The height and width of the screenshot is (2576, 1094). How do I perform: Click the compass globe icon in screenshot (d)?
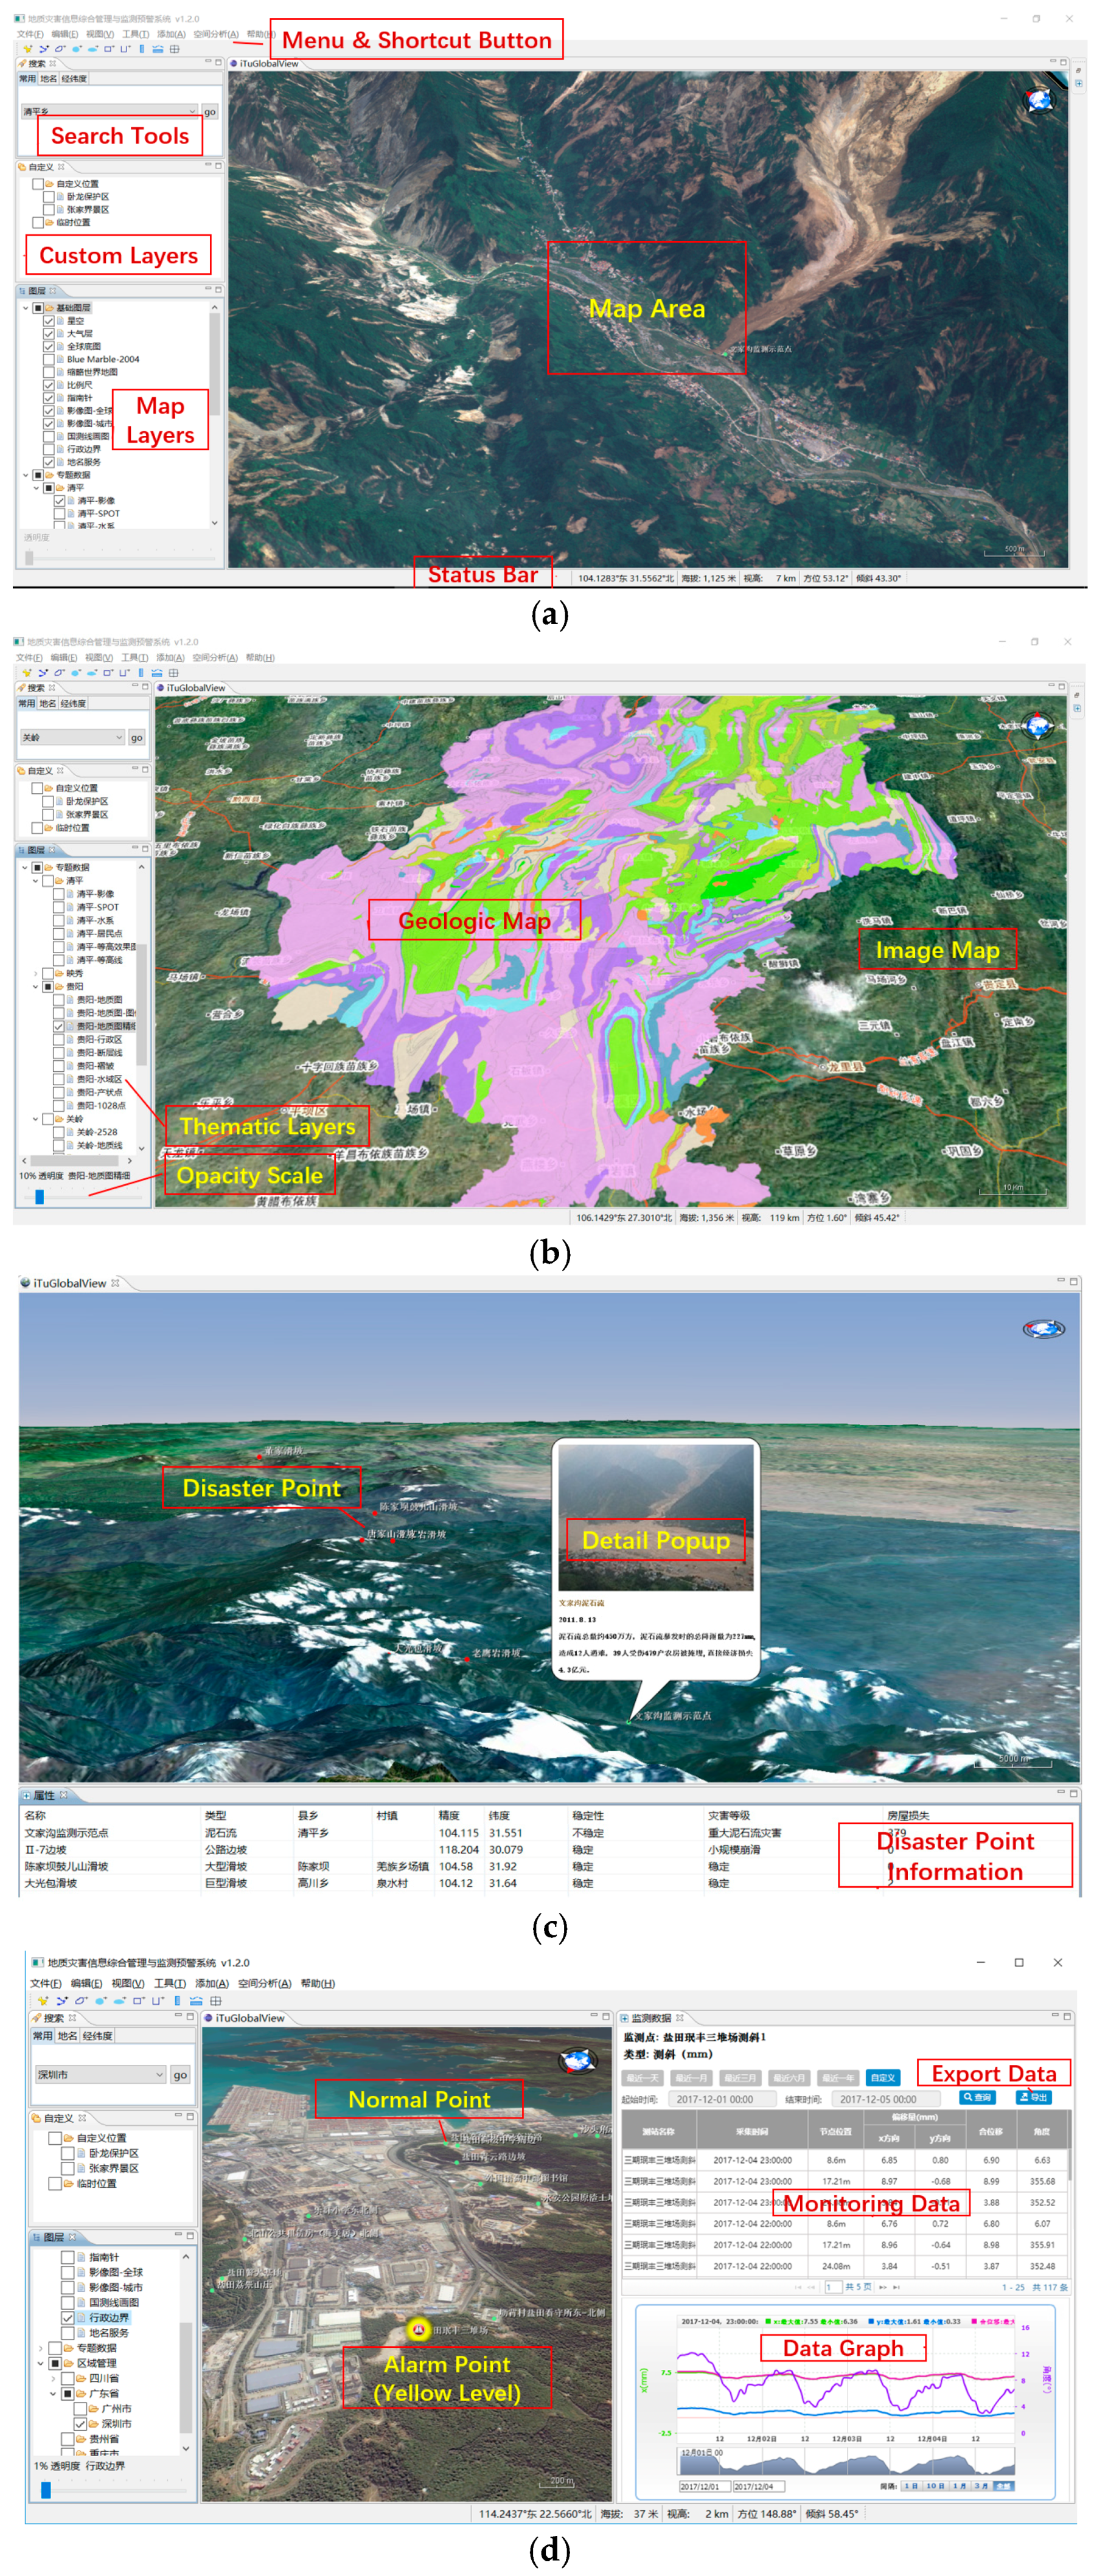tap(577, 2060)
